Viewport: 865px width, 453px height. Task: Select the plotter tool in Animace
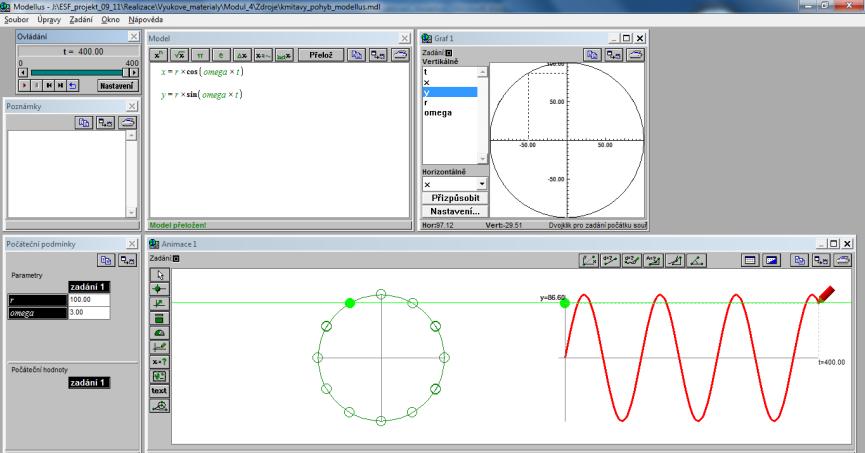tap(159, 347)
